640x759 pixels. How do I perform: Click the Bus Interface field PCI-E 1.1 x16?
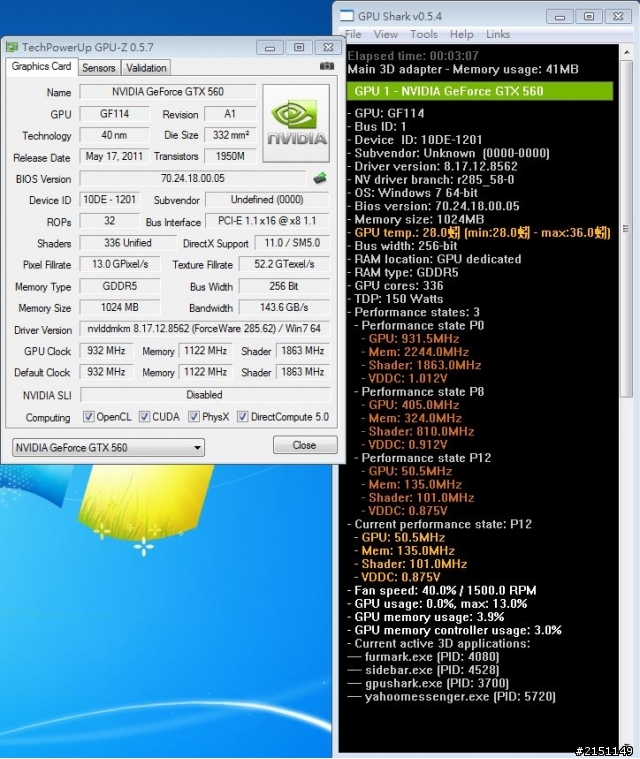tap(267, 221)
